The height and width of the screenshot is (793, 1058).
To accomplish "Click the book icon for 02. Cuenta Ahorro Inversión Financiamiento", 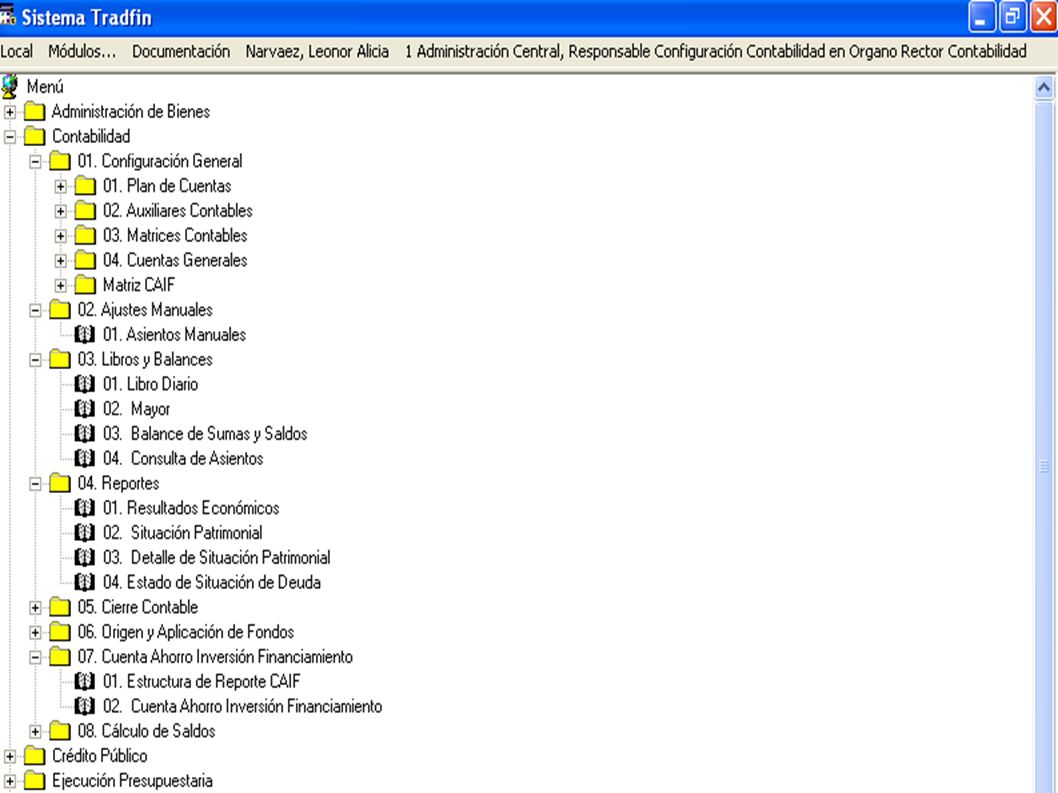I will click(x=84, y=706).
